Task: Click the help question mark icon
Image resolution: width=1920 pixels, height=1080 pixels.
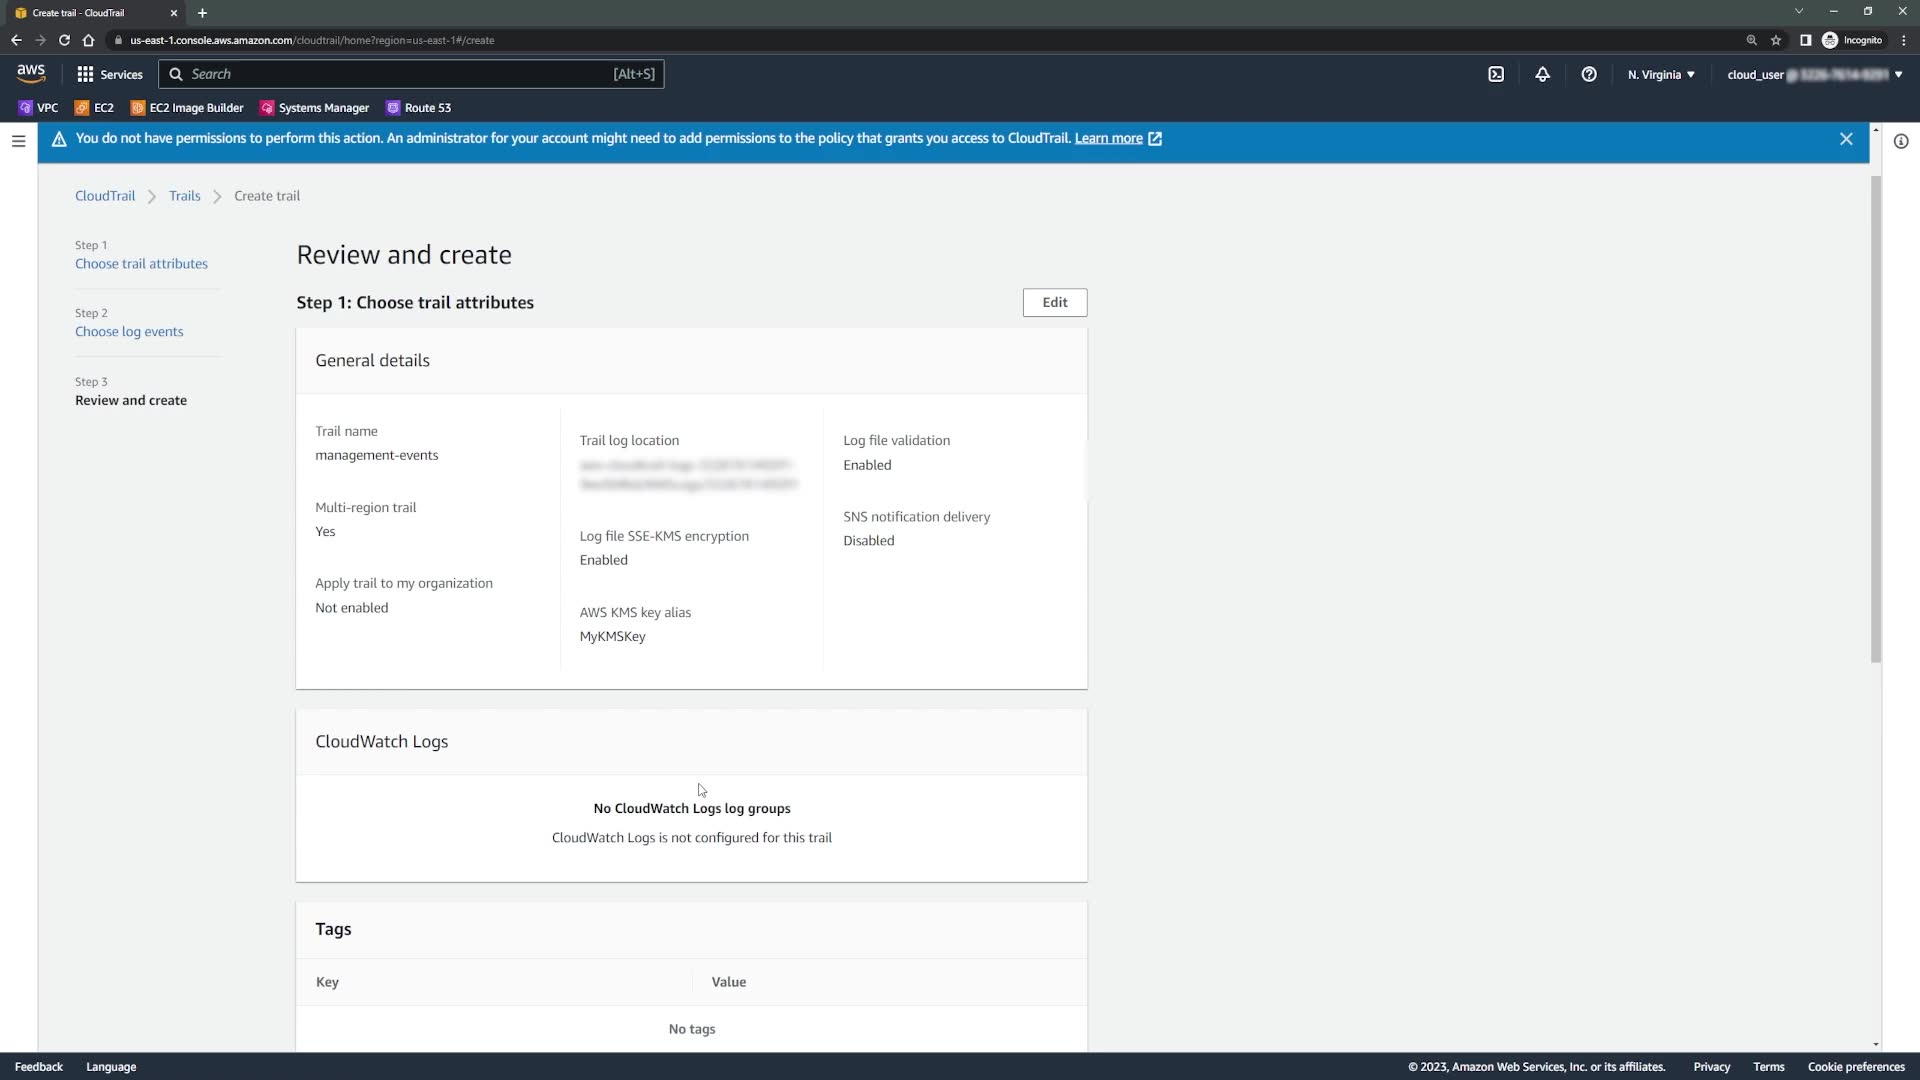Action: pyautogui.click(x=1588, y=74)
